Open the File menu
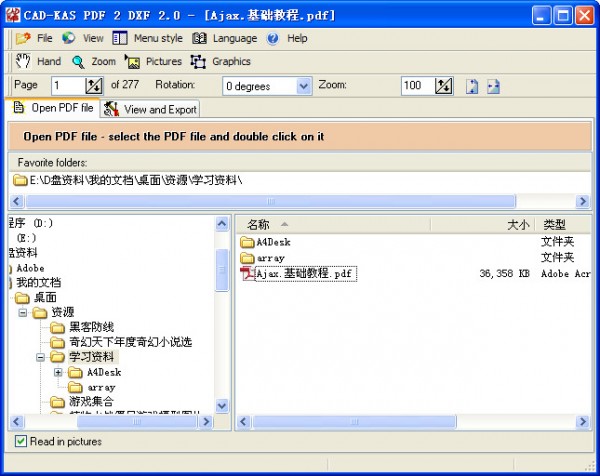600x476 pixels. coord(44,38)
